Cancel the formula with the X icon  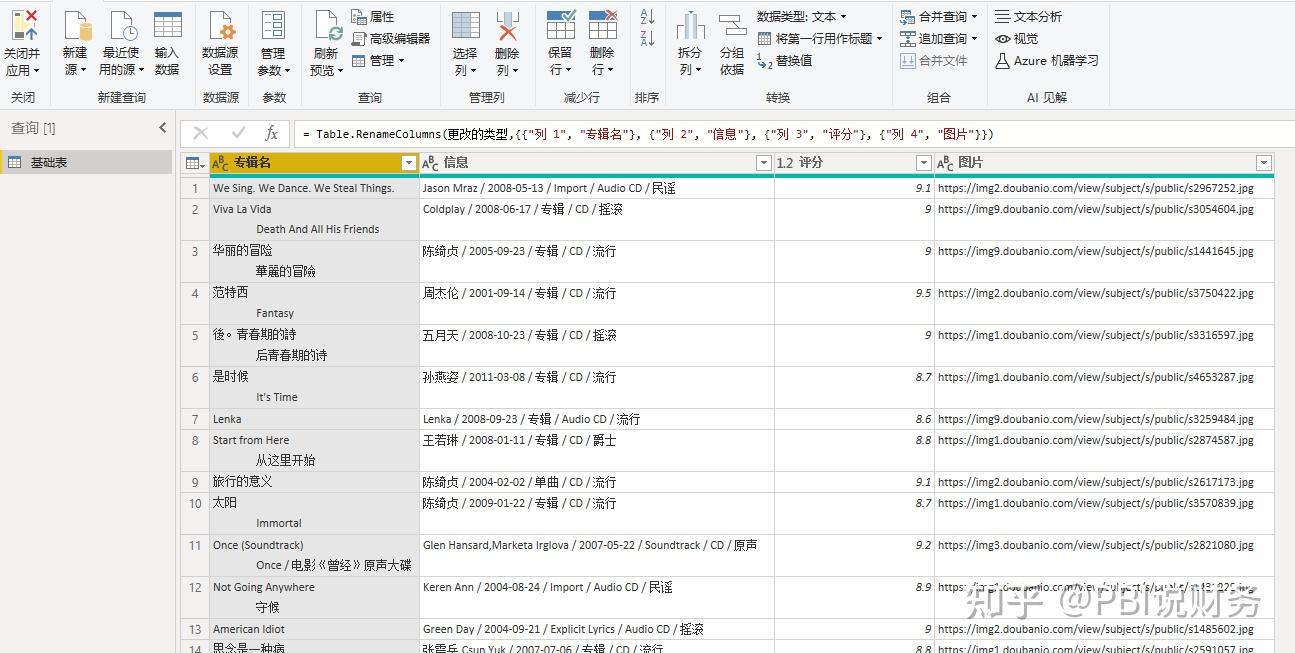[200, 133]
